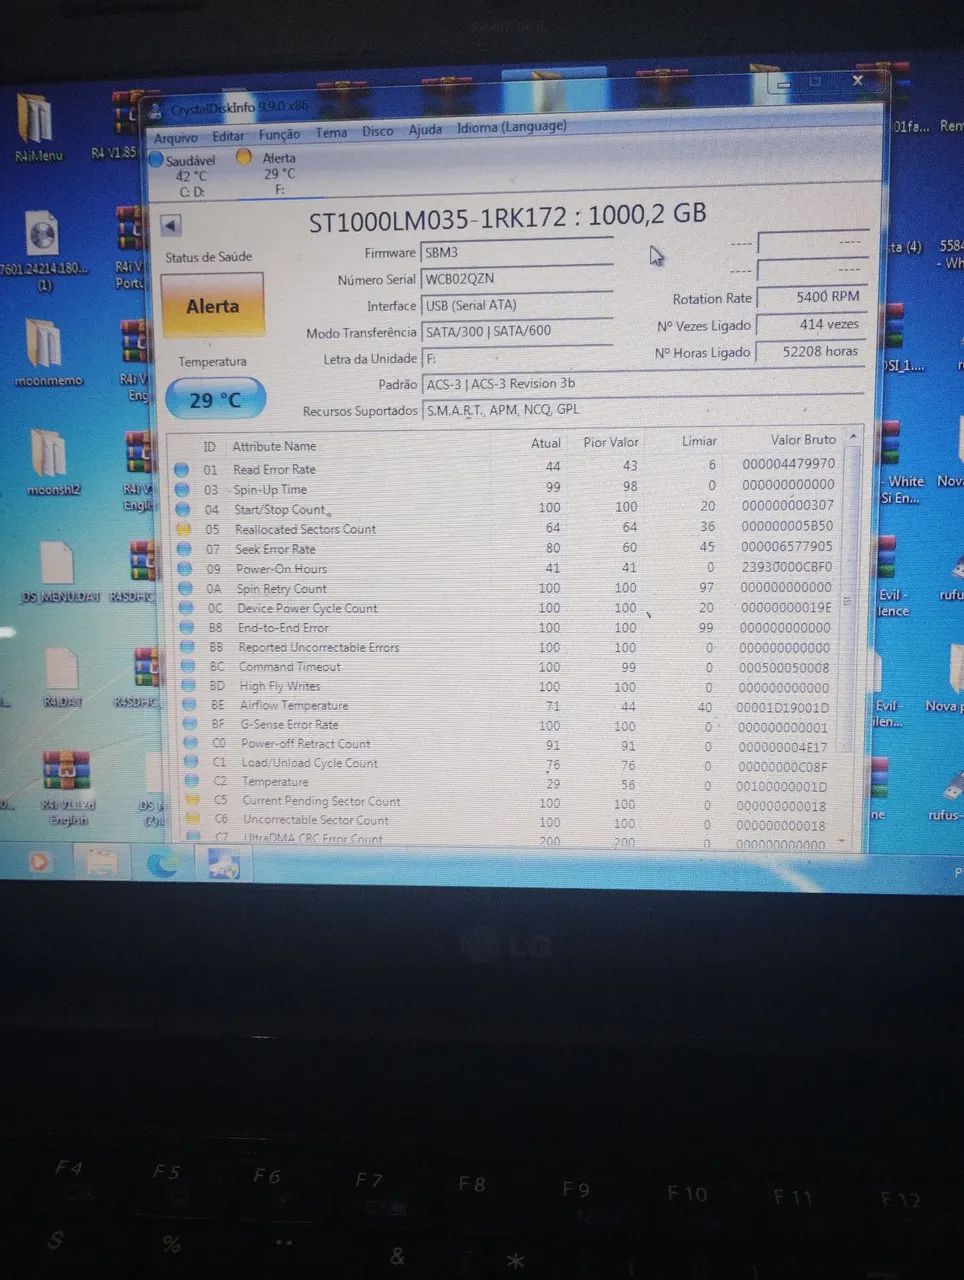Image resolution: width=964 pixels, height=1280 pixels.
Task: Select the R4i V1.1.rd English archive icon
Action: (67, 788)
